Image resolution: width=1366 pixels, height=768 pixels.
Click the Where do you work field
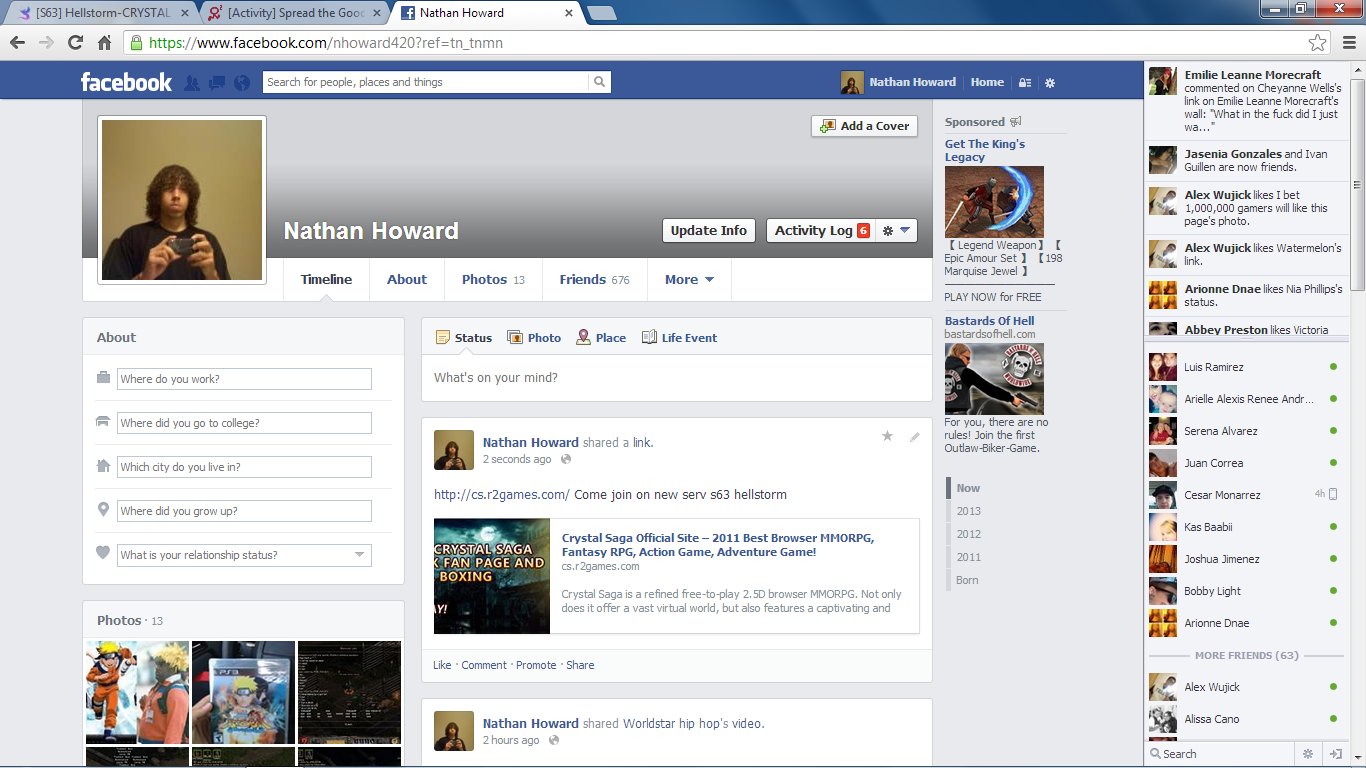click(244, 379)
